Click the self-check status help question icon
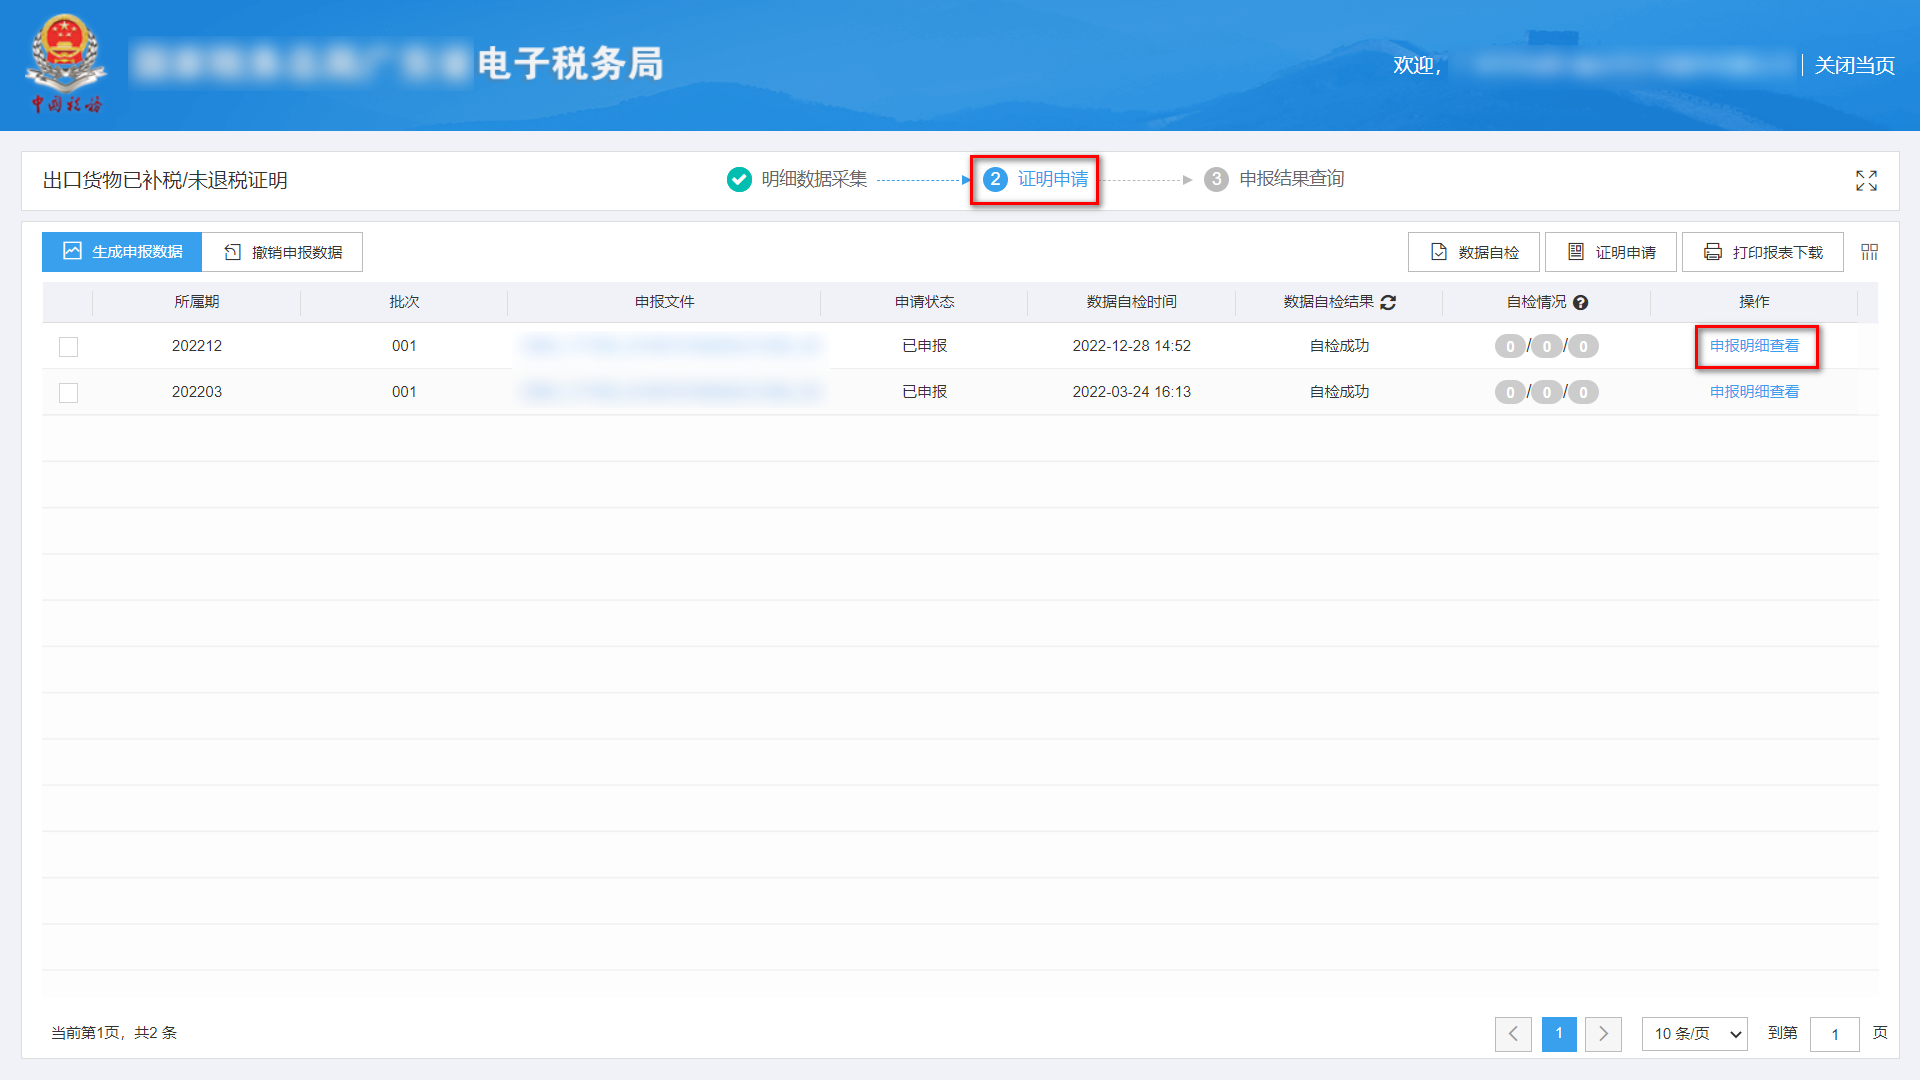 tap(1581, 302)
